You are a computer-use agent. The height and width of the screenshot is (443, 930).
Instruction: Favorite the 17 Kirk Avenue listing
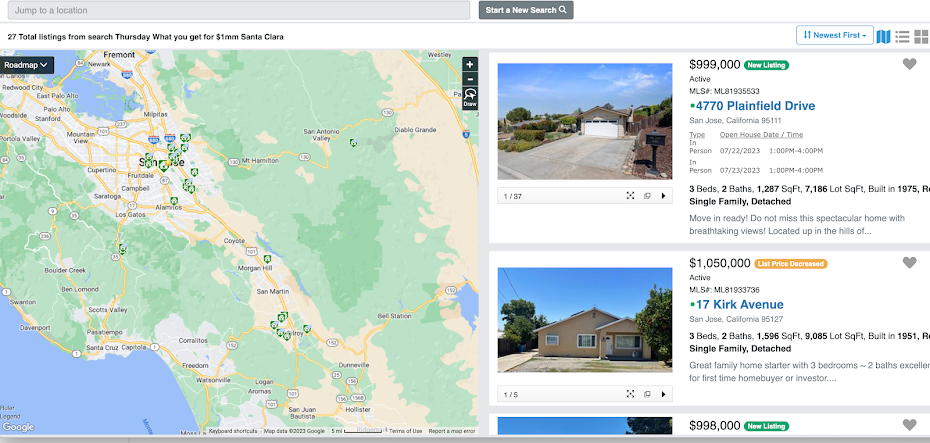pos(909,263)
